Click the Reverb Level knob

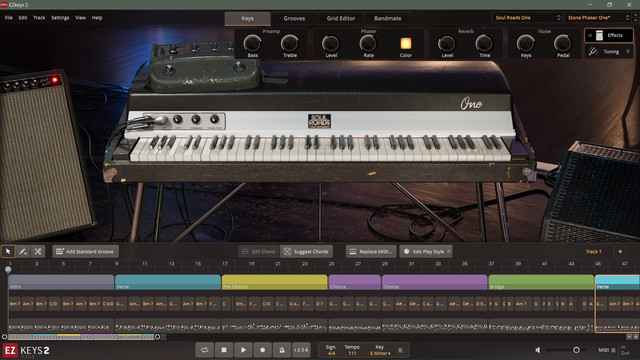coord(447,43)
